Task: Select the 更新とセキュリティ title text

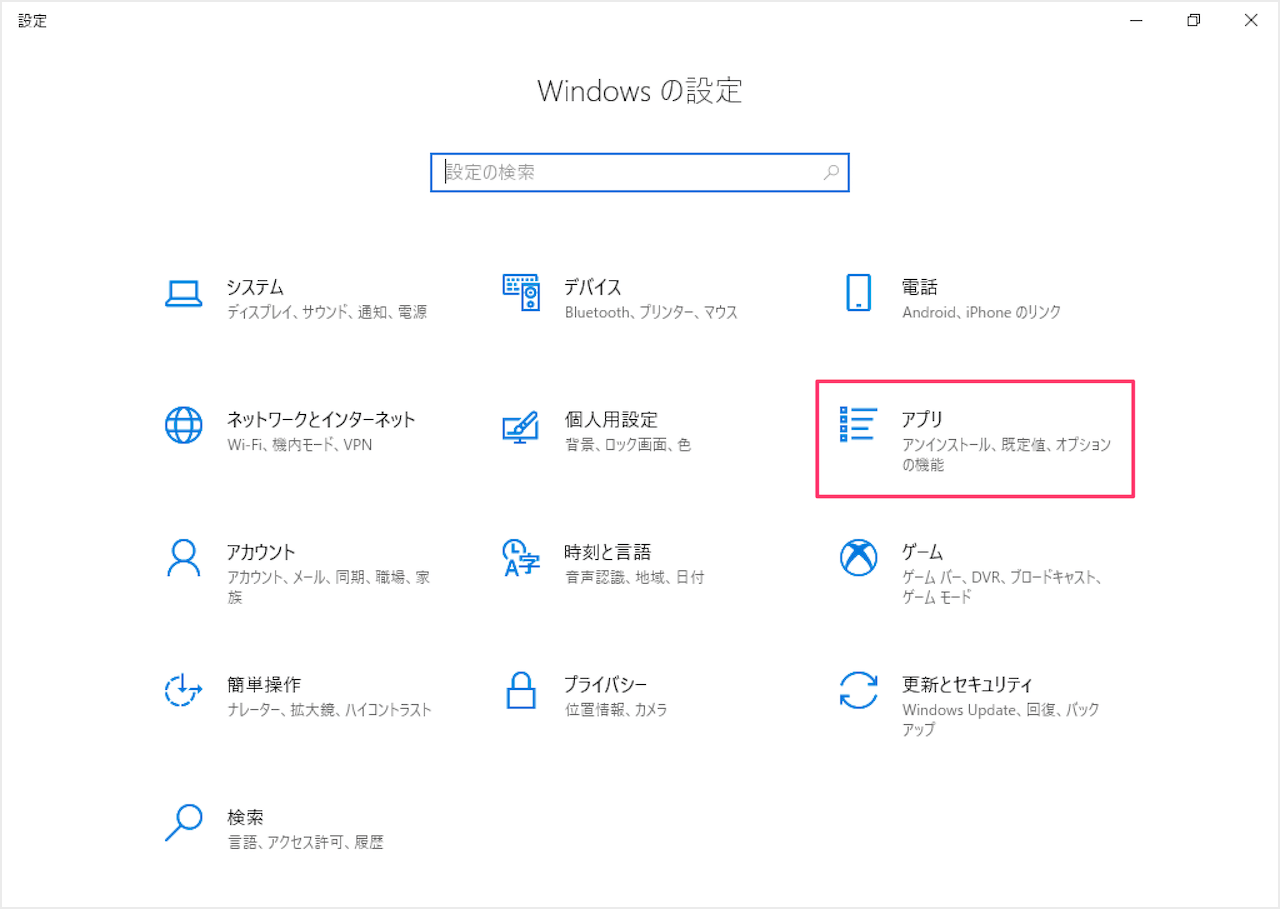Action: click(x=967, y=685)
